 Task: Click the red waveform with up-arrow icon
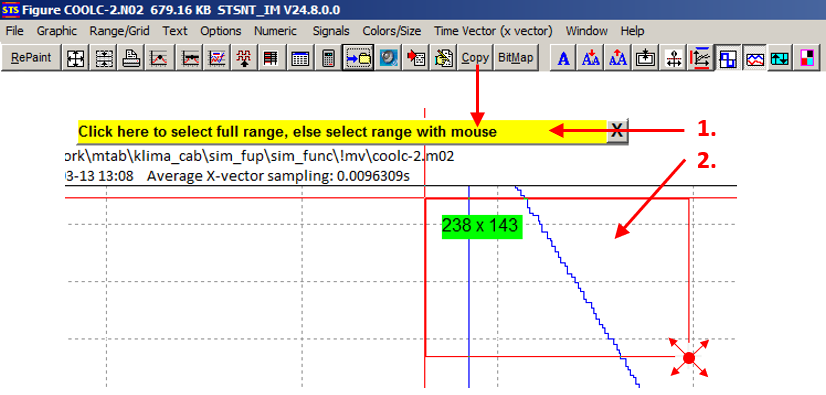coord(244,58)
